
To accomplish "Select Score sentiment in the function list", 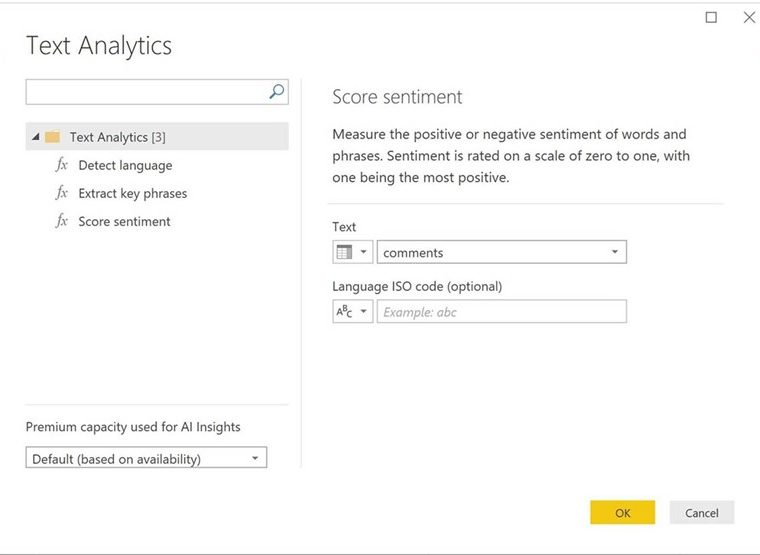I will pos(124,221).
